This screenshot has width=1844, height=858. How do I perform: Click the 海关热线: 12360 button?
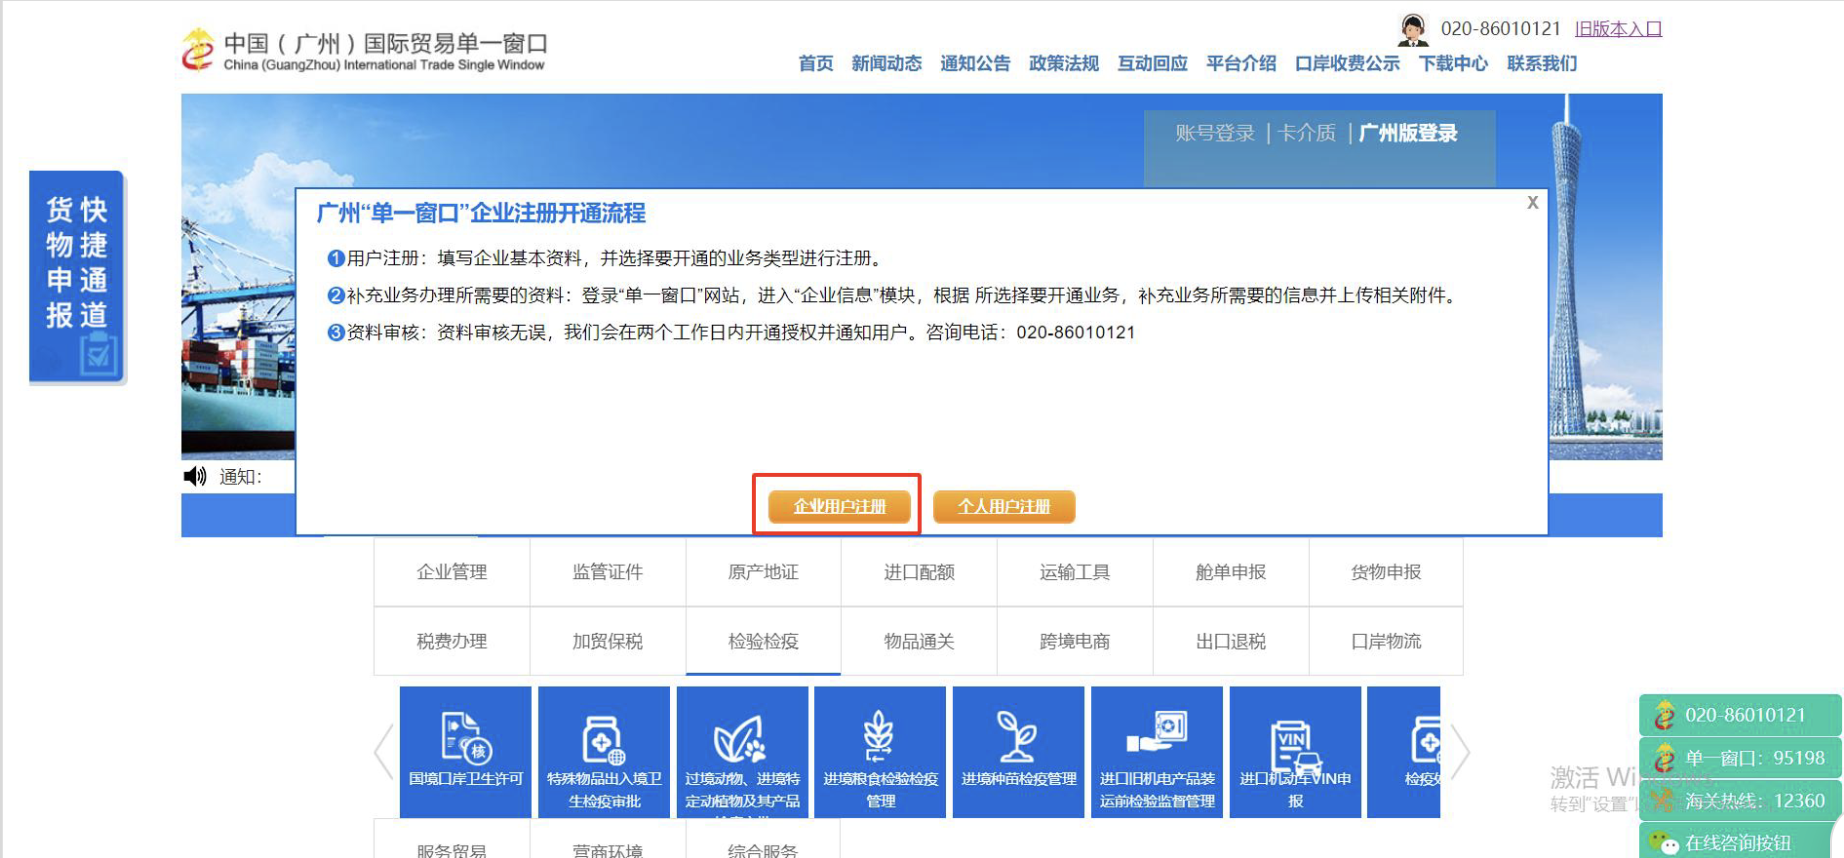[x=1740, y=800]
